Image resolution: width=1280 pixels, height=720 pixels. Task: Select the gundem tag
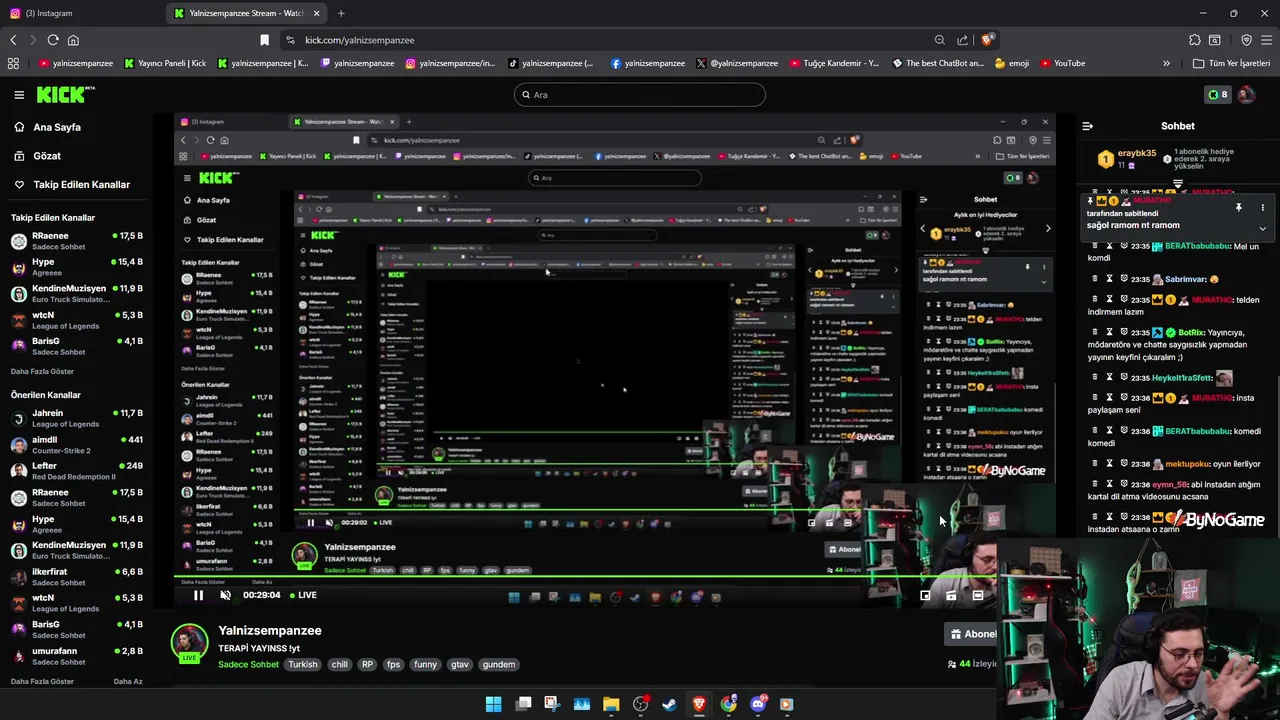[x=499, y=665]
